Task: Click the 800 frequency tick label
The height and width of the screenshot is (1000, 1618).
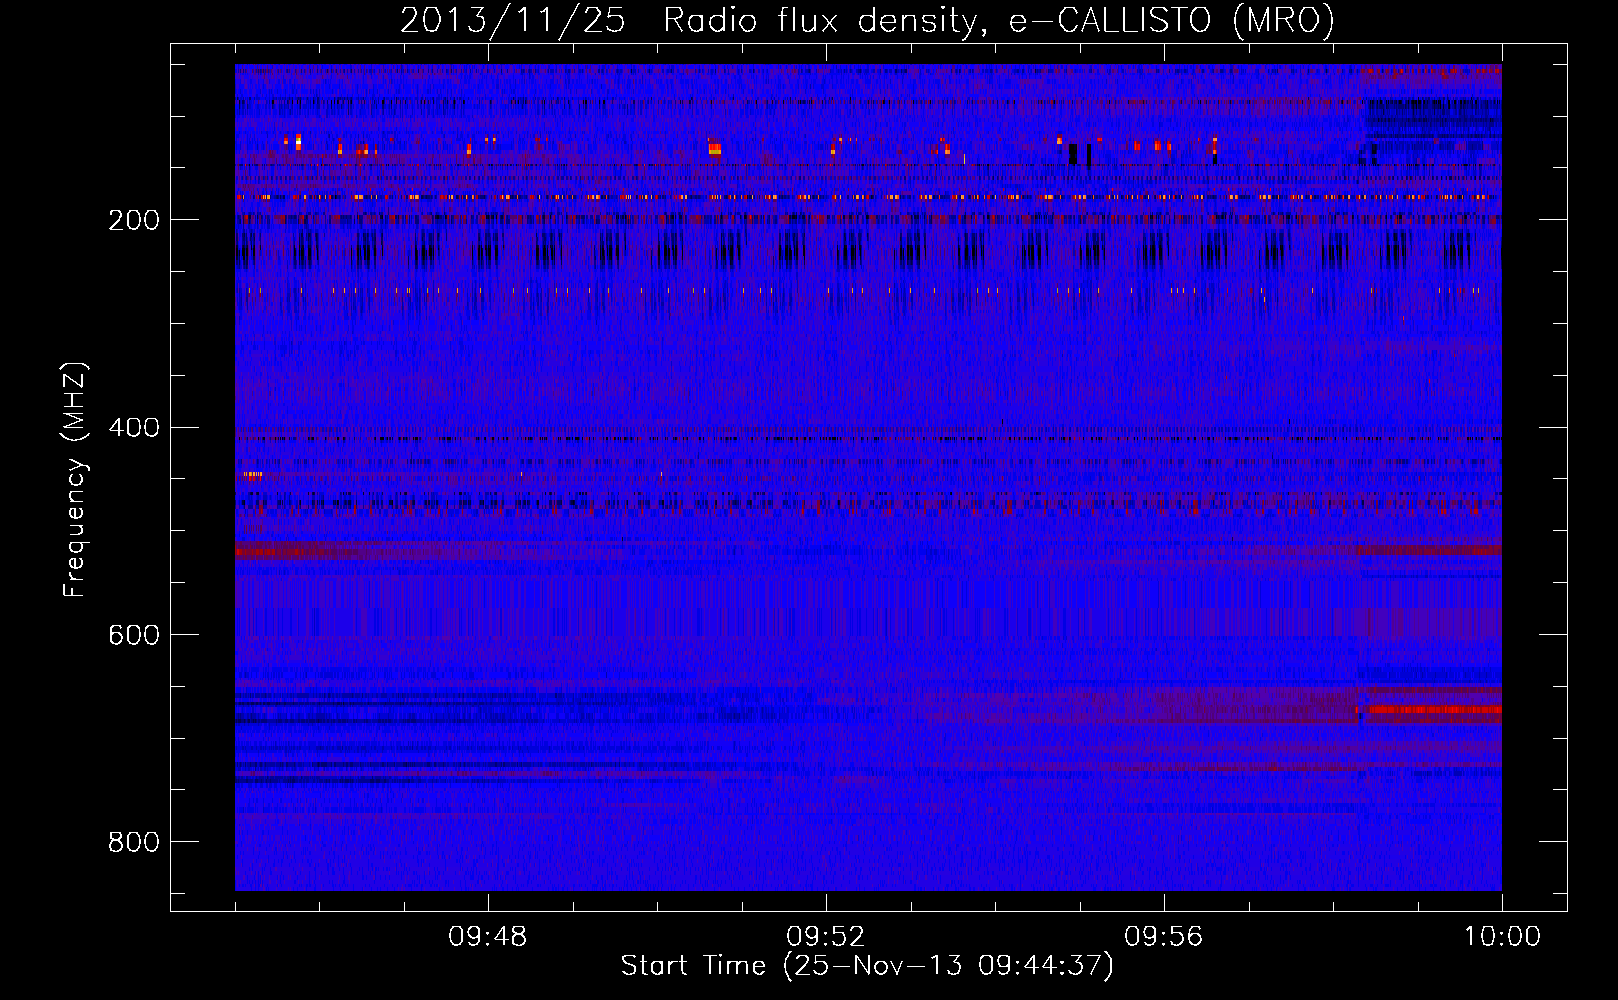Action: 134,843
